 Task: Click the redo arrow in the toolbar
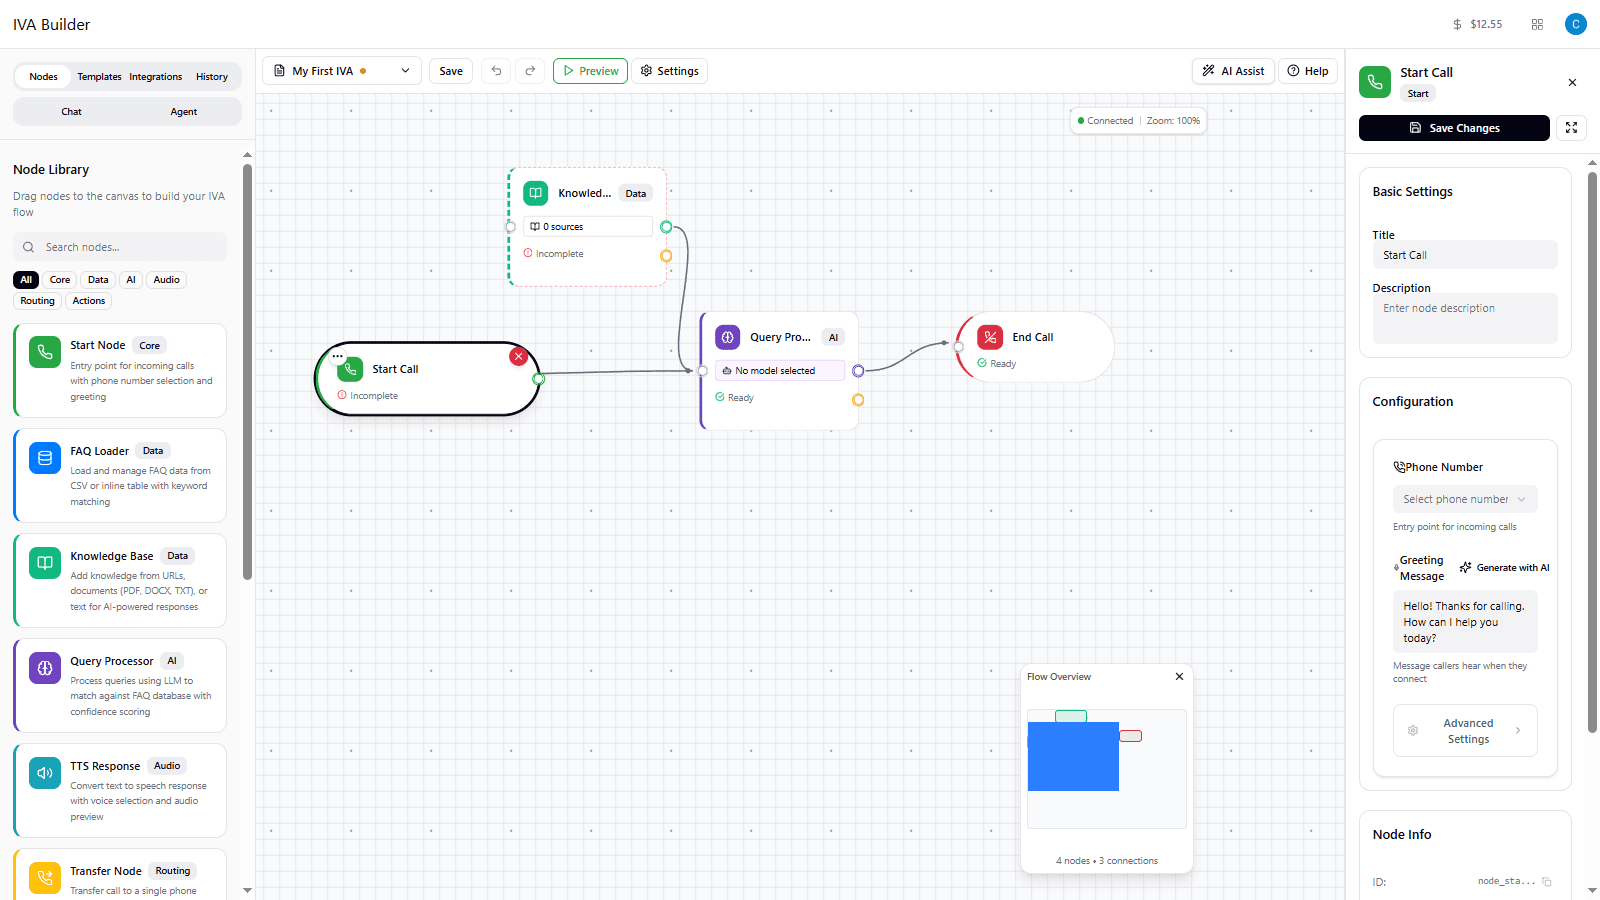coord(530,70)
